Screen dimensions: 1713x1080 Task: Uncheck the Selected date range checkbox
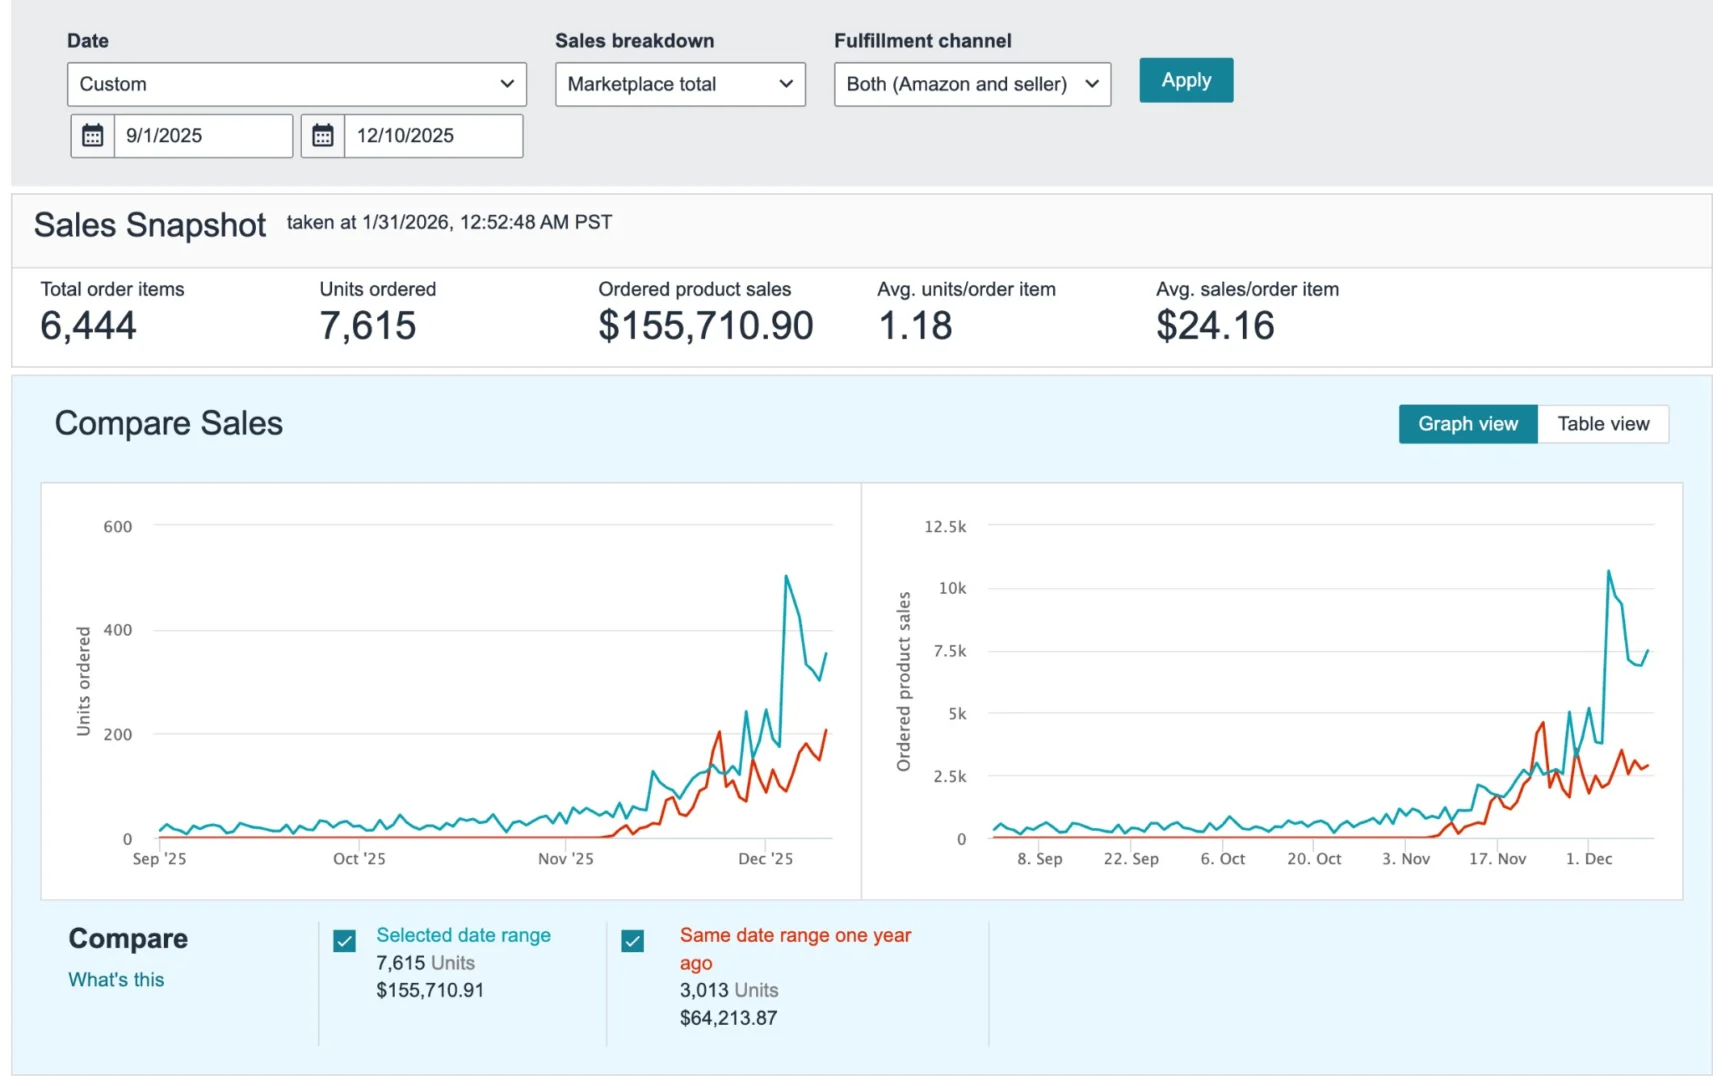click(344, 941)
